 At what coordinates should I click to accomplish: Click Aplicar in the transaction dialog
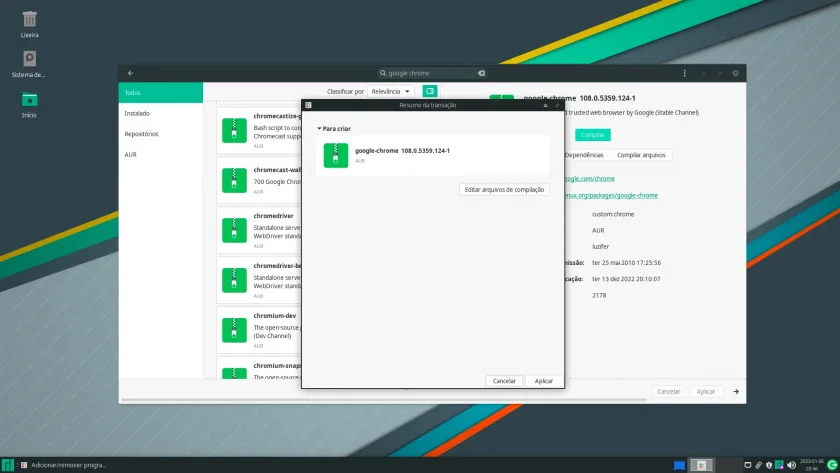543,381
